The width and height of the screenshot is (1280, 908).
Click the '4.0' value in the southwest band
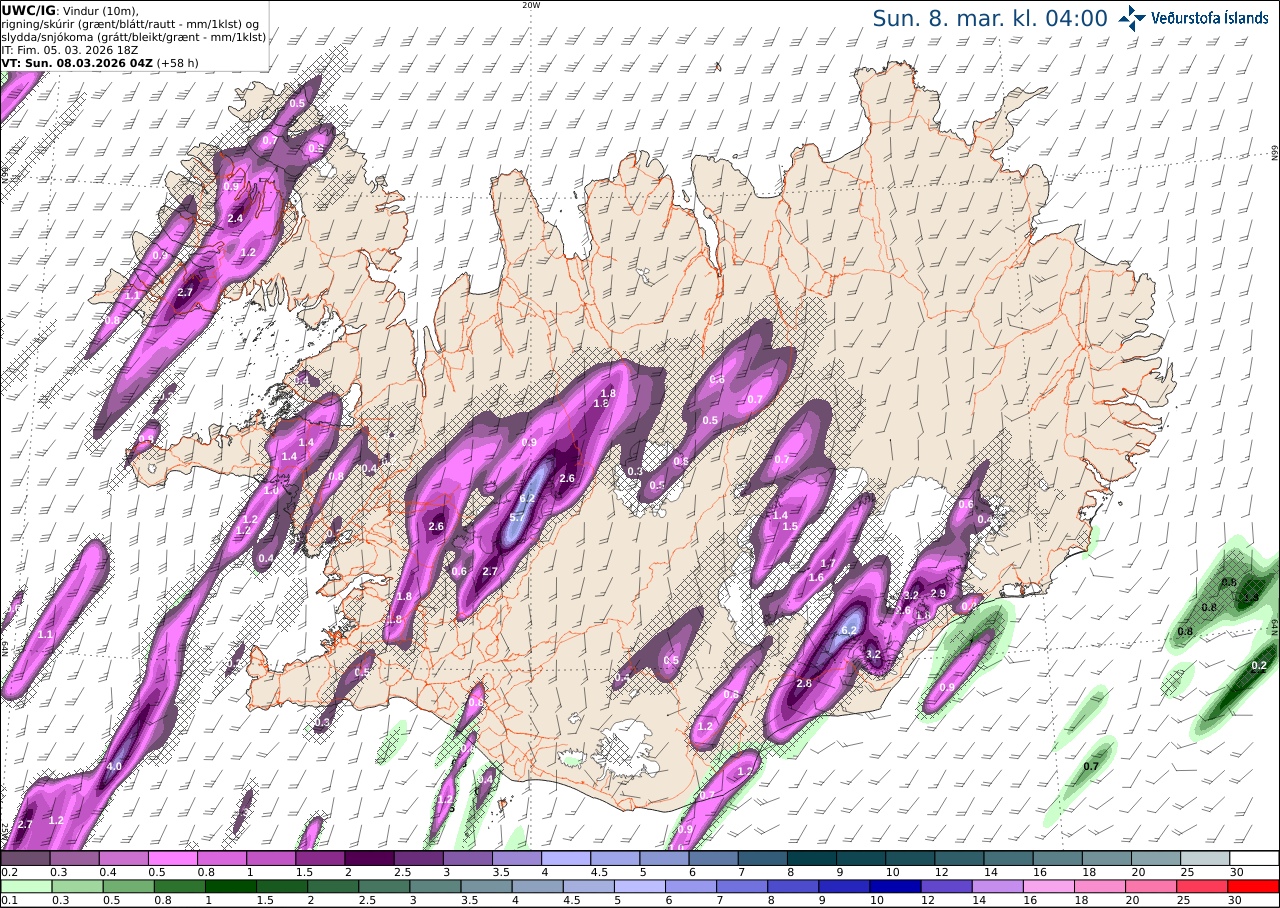click(114, 767)
